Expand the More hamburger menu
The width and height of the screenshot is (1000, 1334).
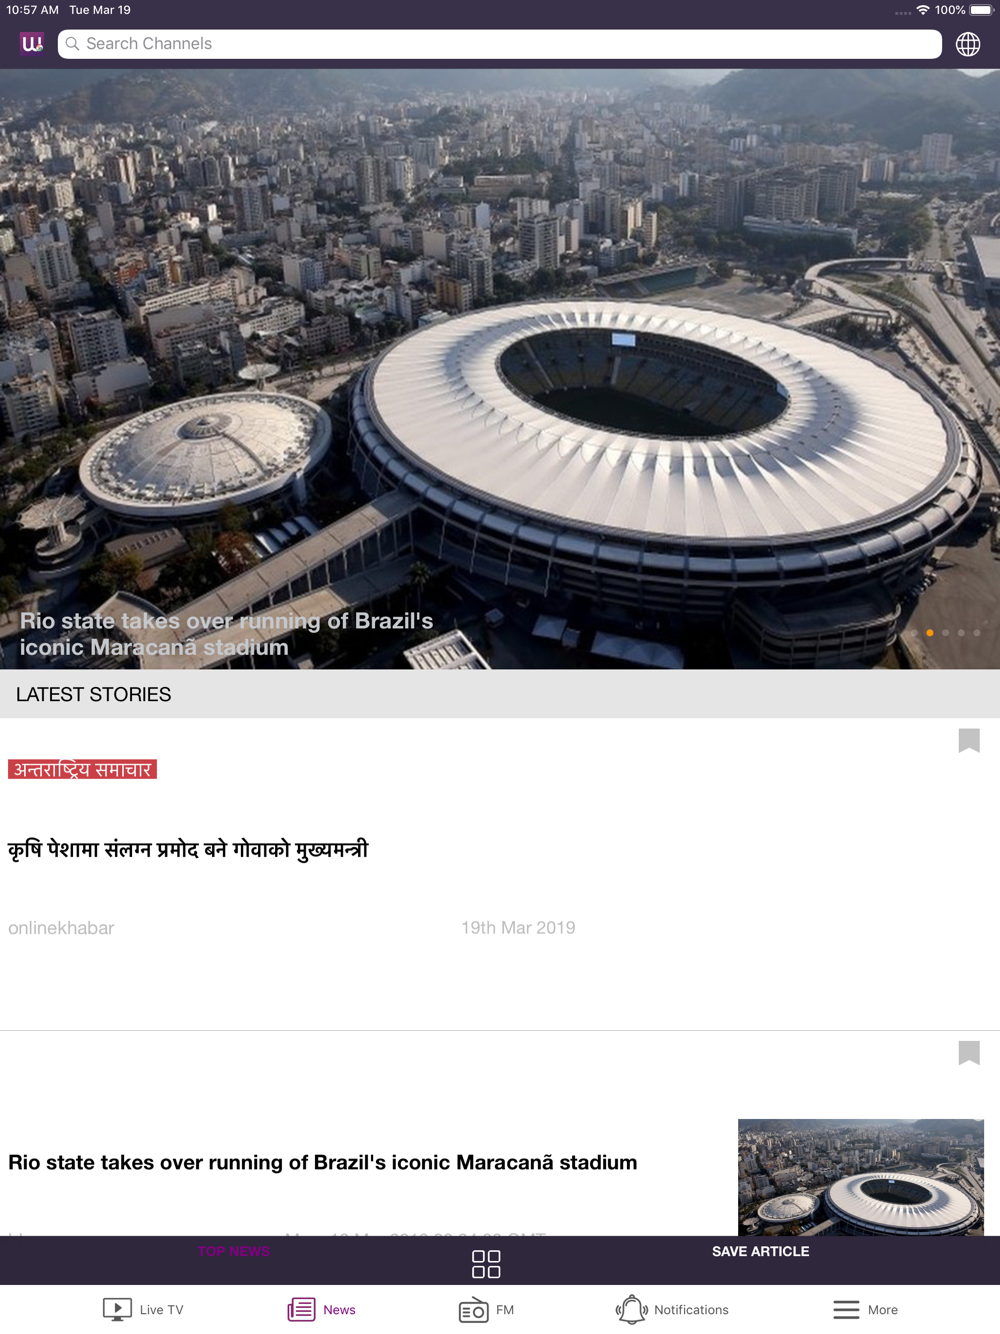866,1309
